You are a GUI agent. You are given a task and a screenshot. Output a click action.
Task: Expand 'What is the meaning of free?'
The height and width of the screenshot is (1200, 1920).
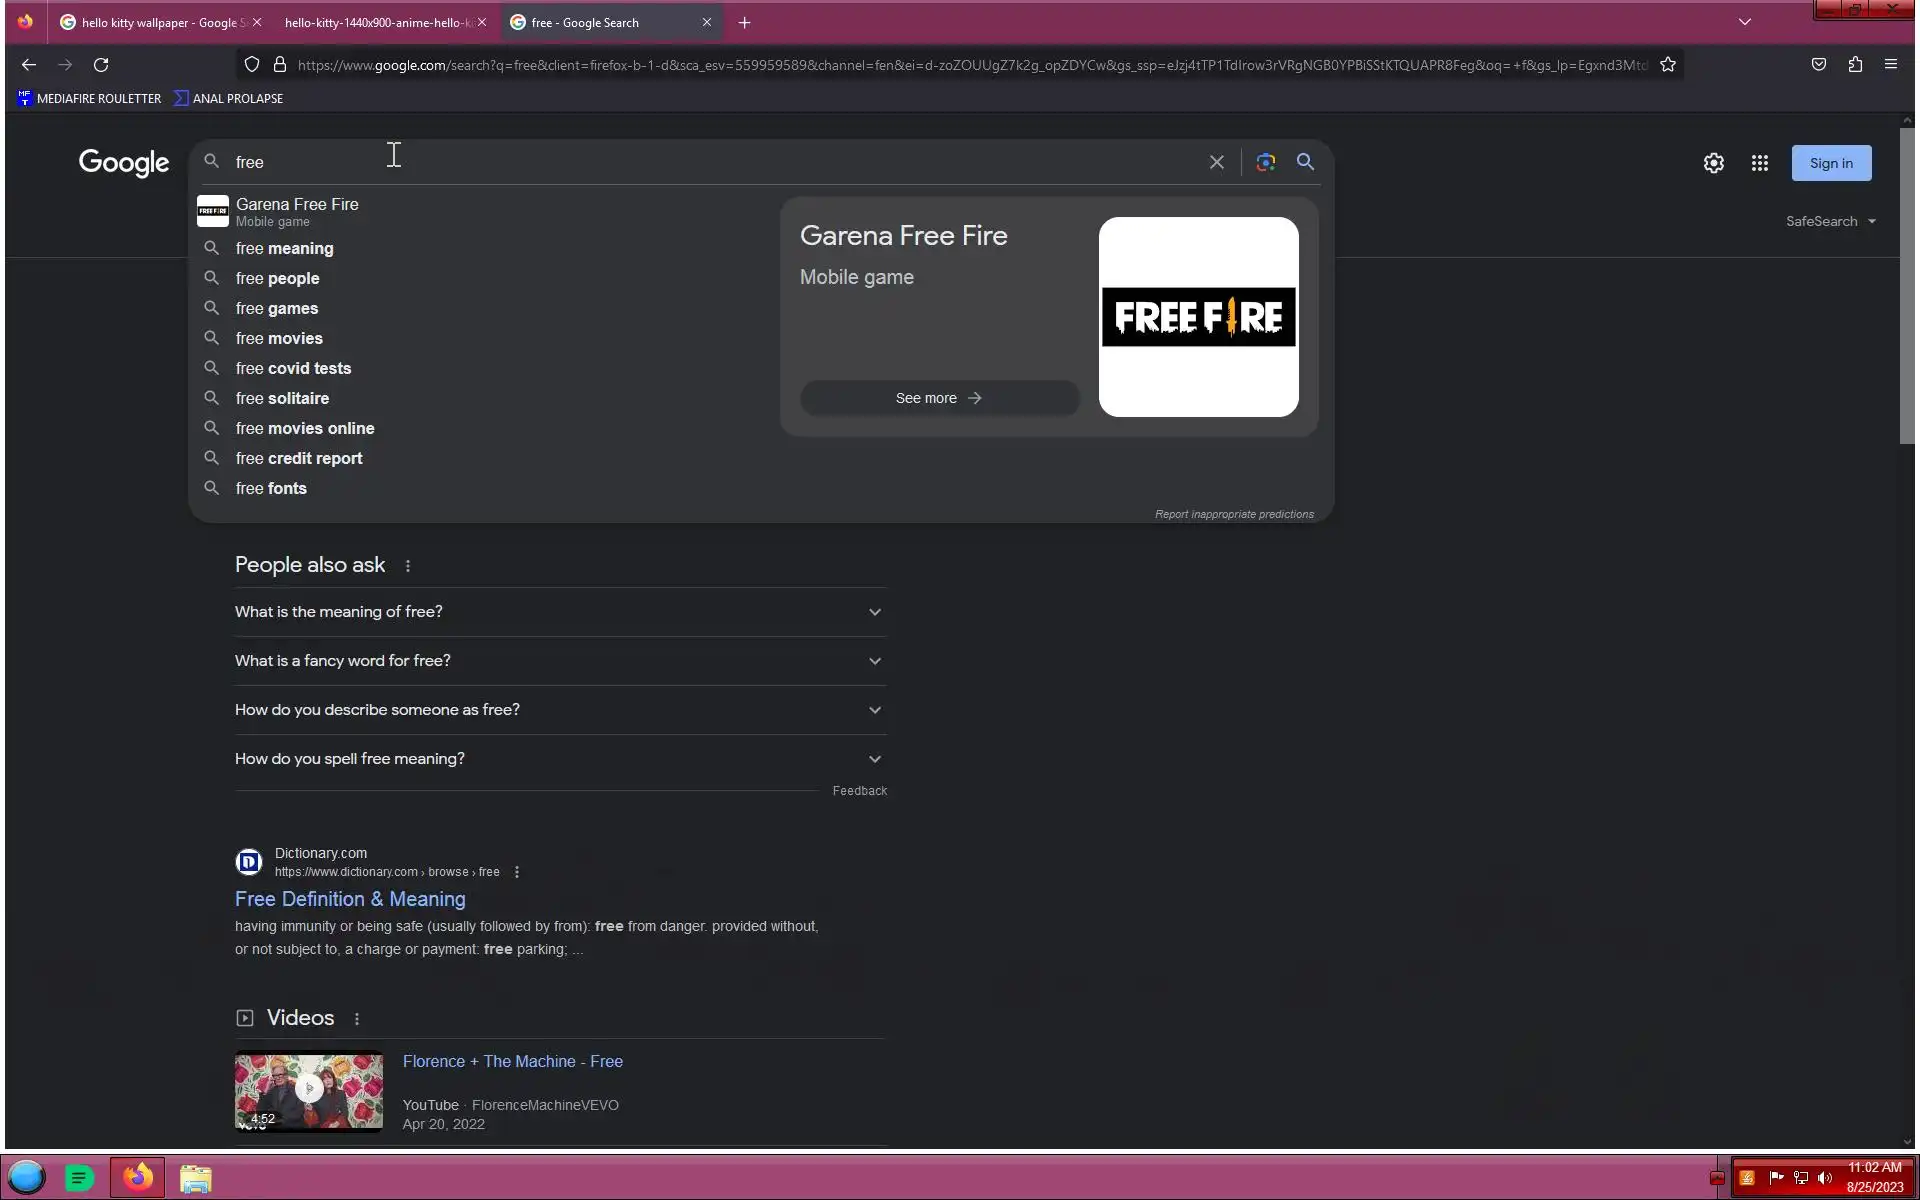[560, 612]
